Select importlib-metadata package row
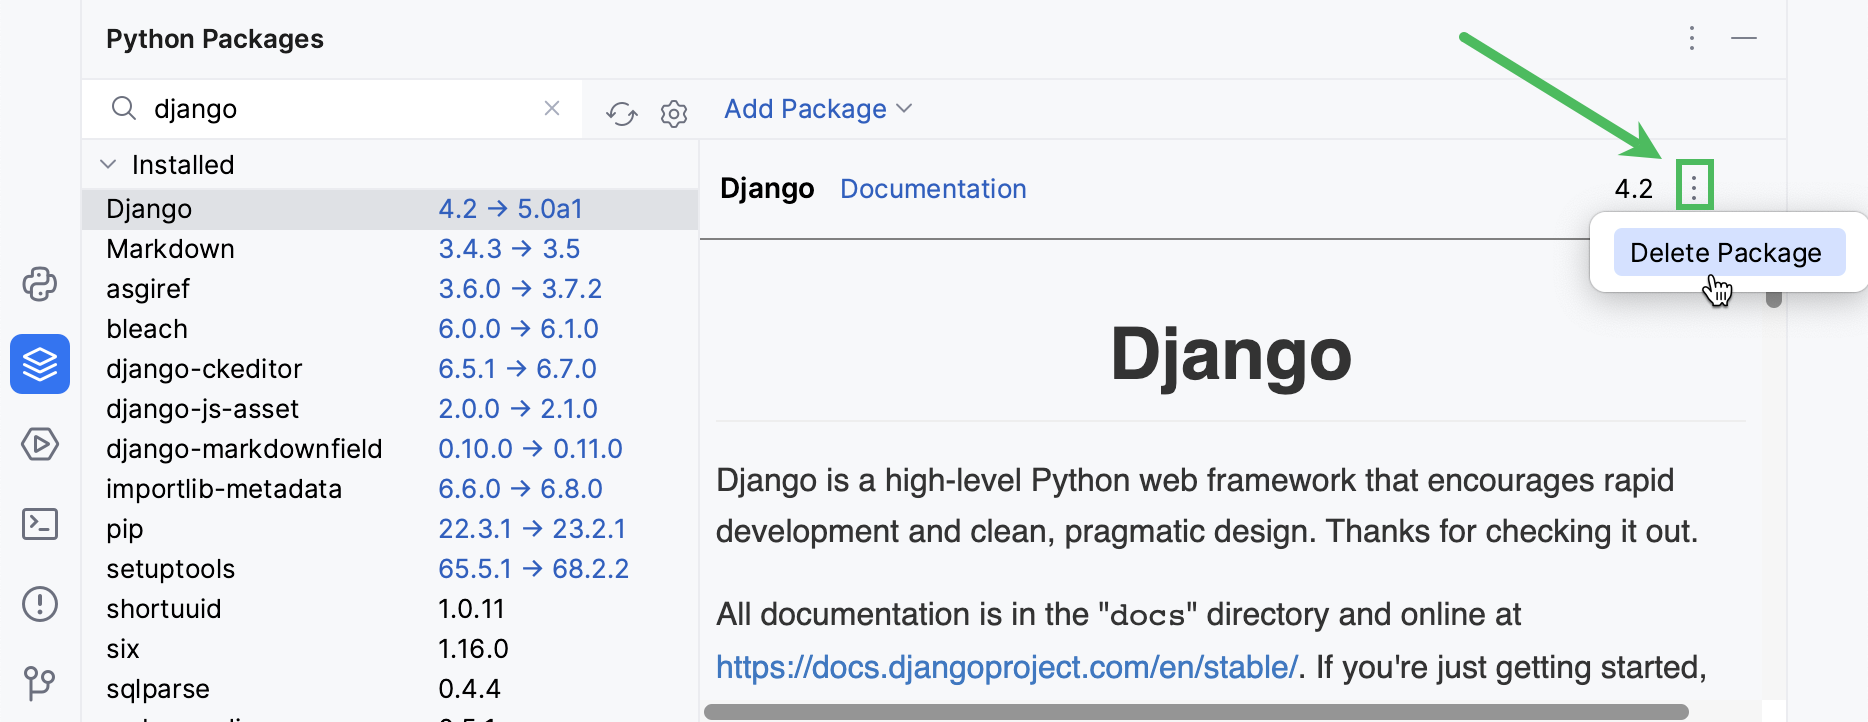 390,489
